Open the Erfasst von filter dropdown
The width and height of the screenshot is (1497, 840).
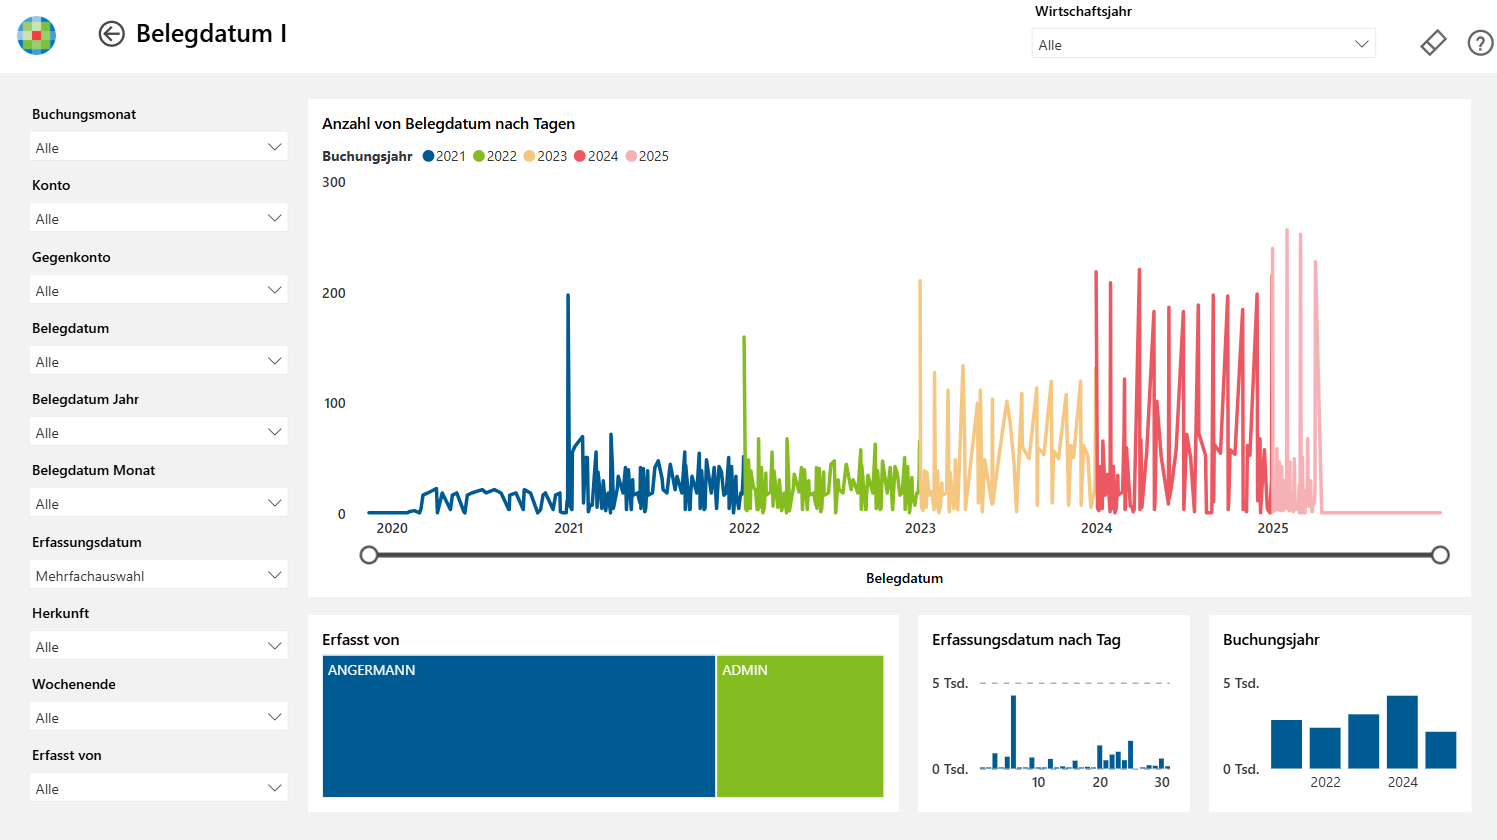(x=159, y=788)
